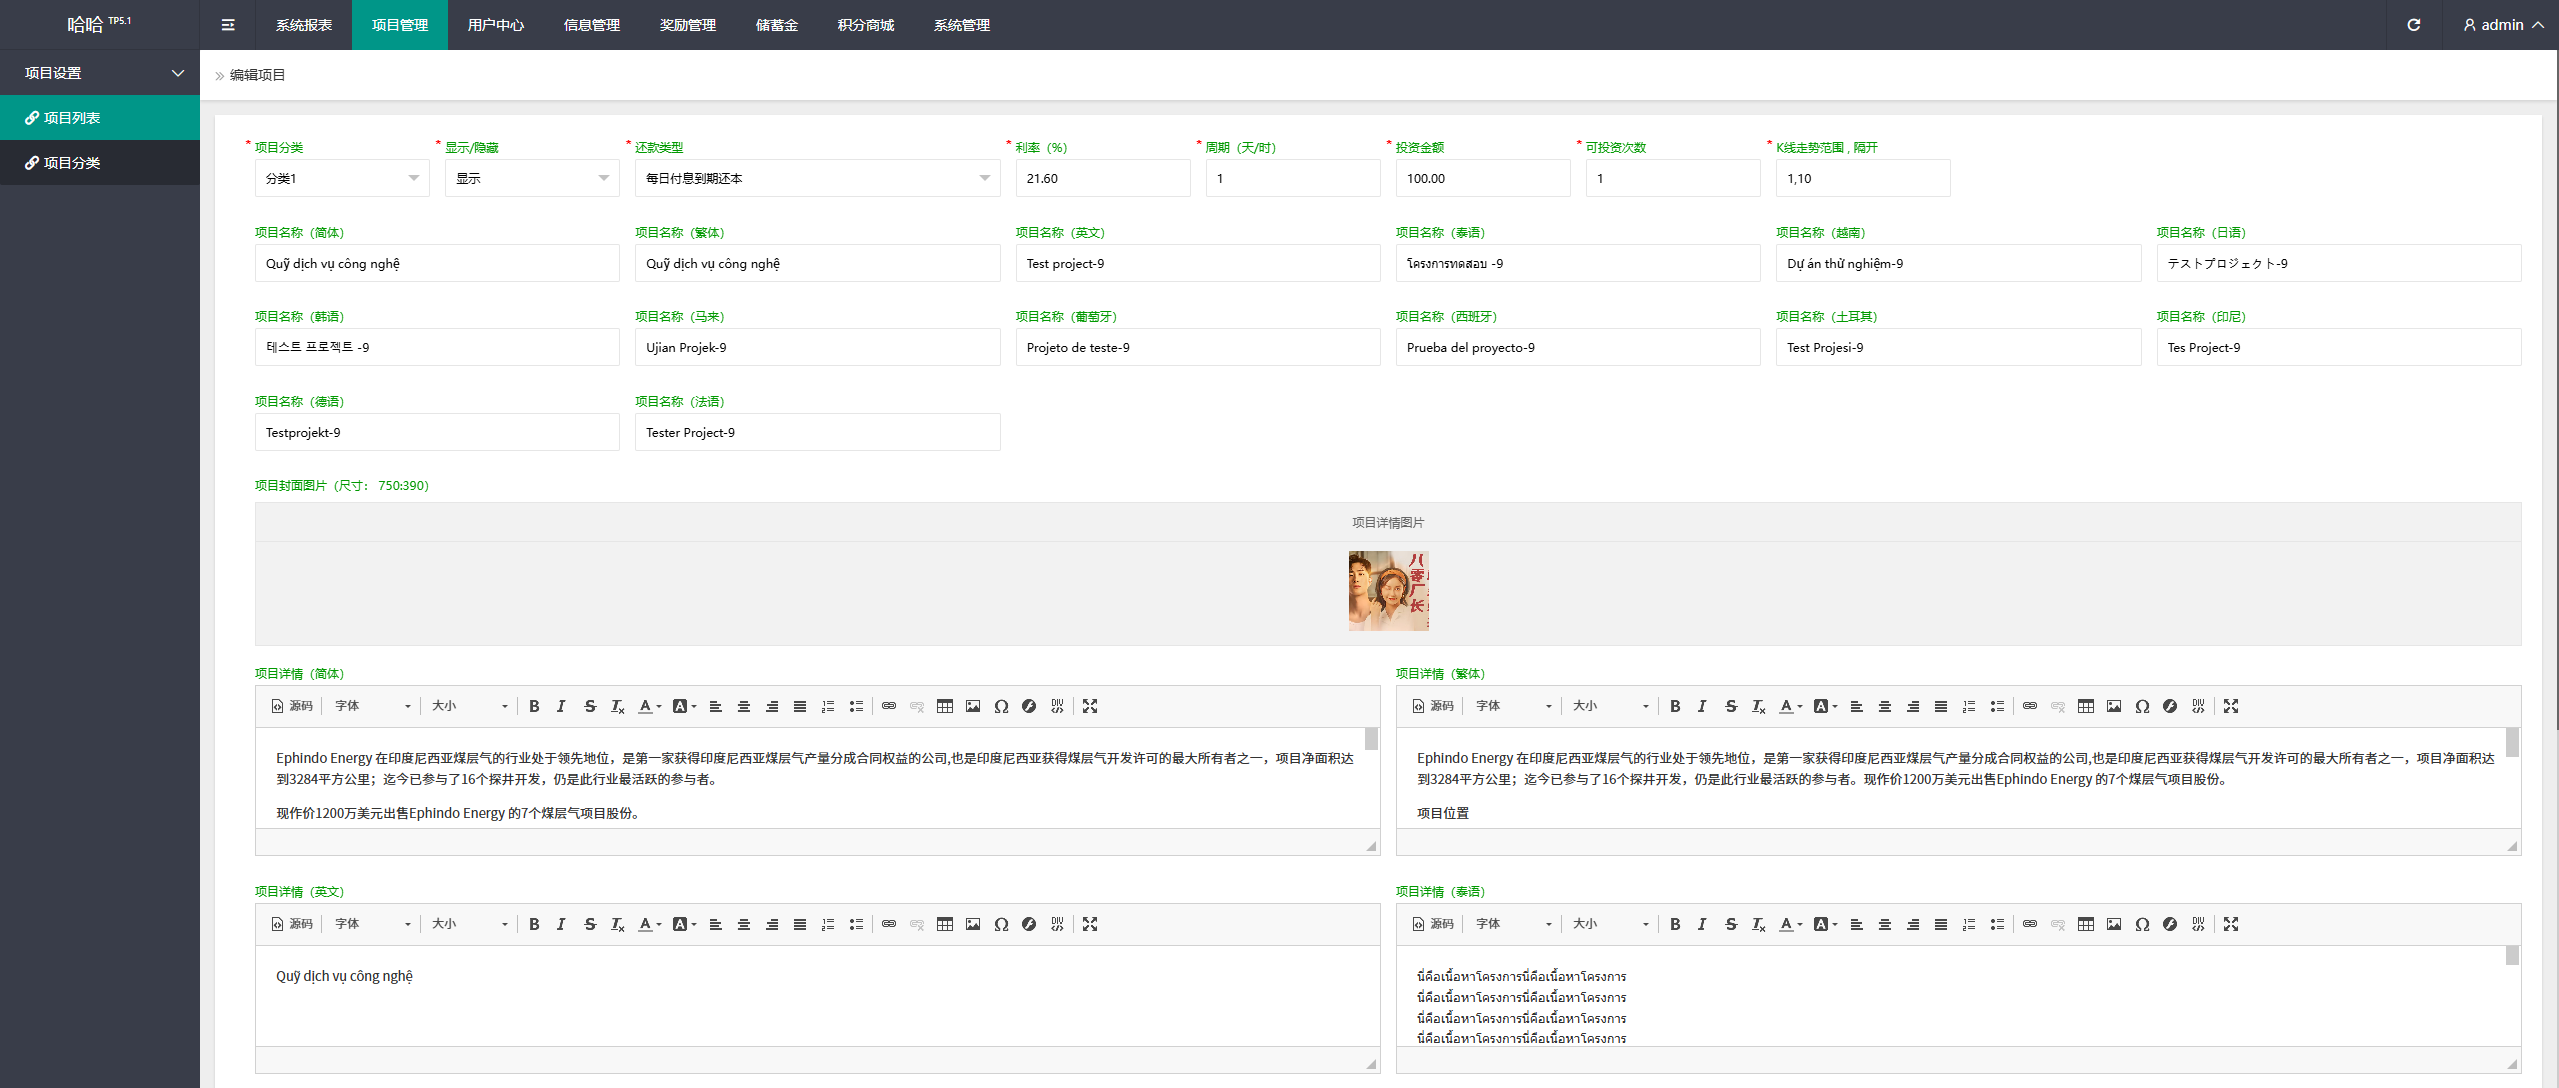This screenshot has width=2559, height=1088.
Task: Insert image in 简体 editor
Action: [x=973, y=706]
